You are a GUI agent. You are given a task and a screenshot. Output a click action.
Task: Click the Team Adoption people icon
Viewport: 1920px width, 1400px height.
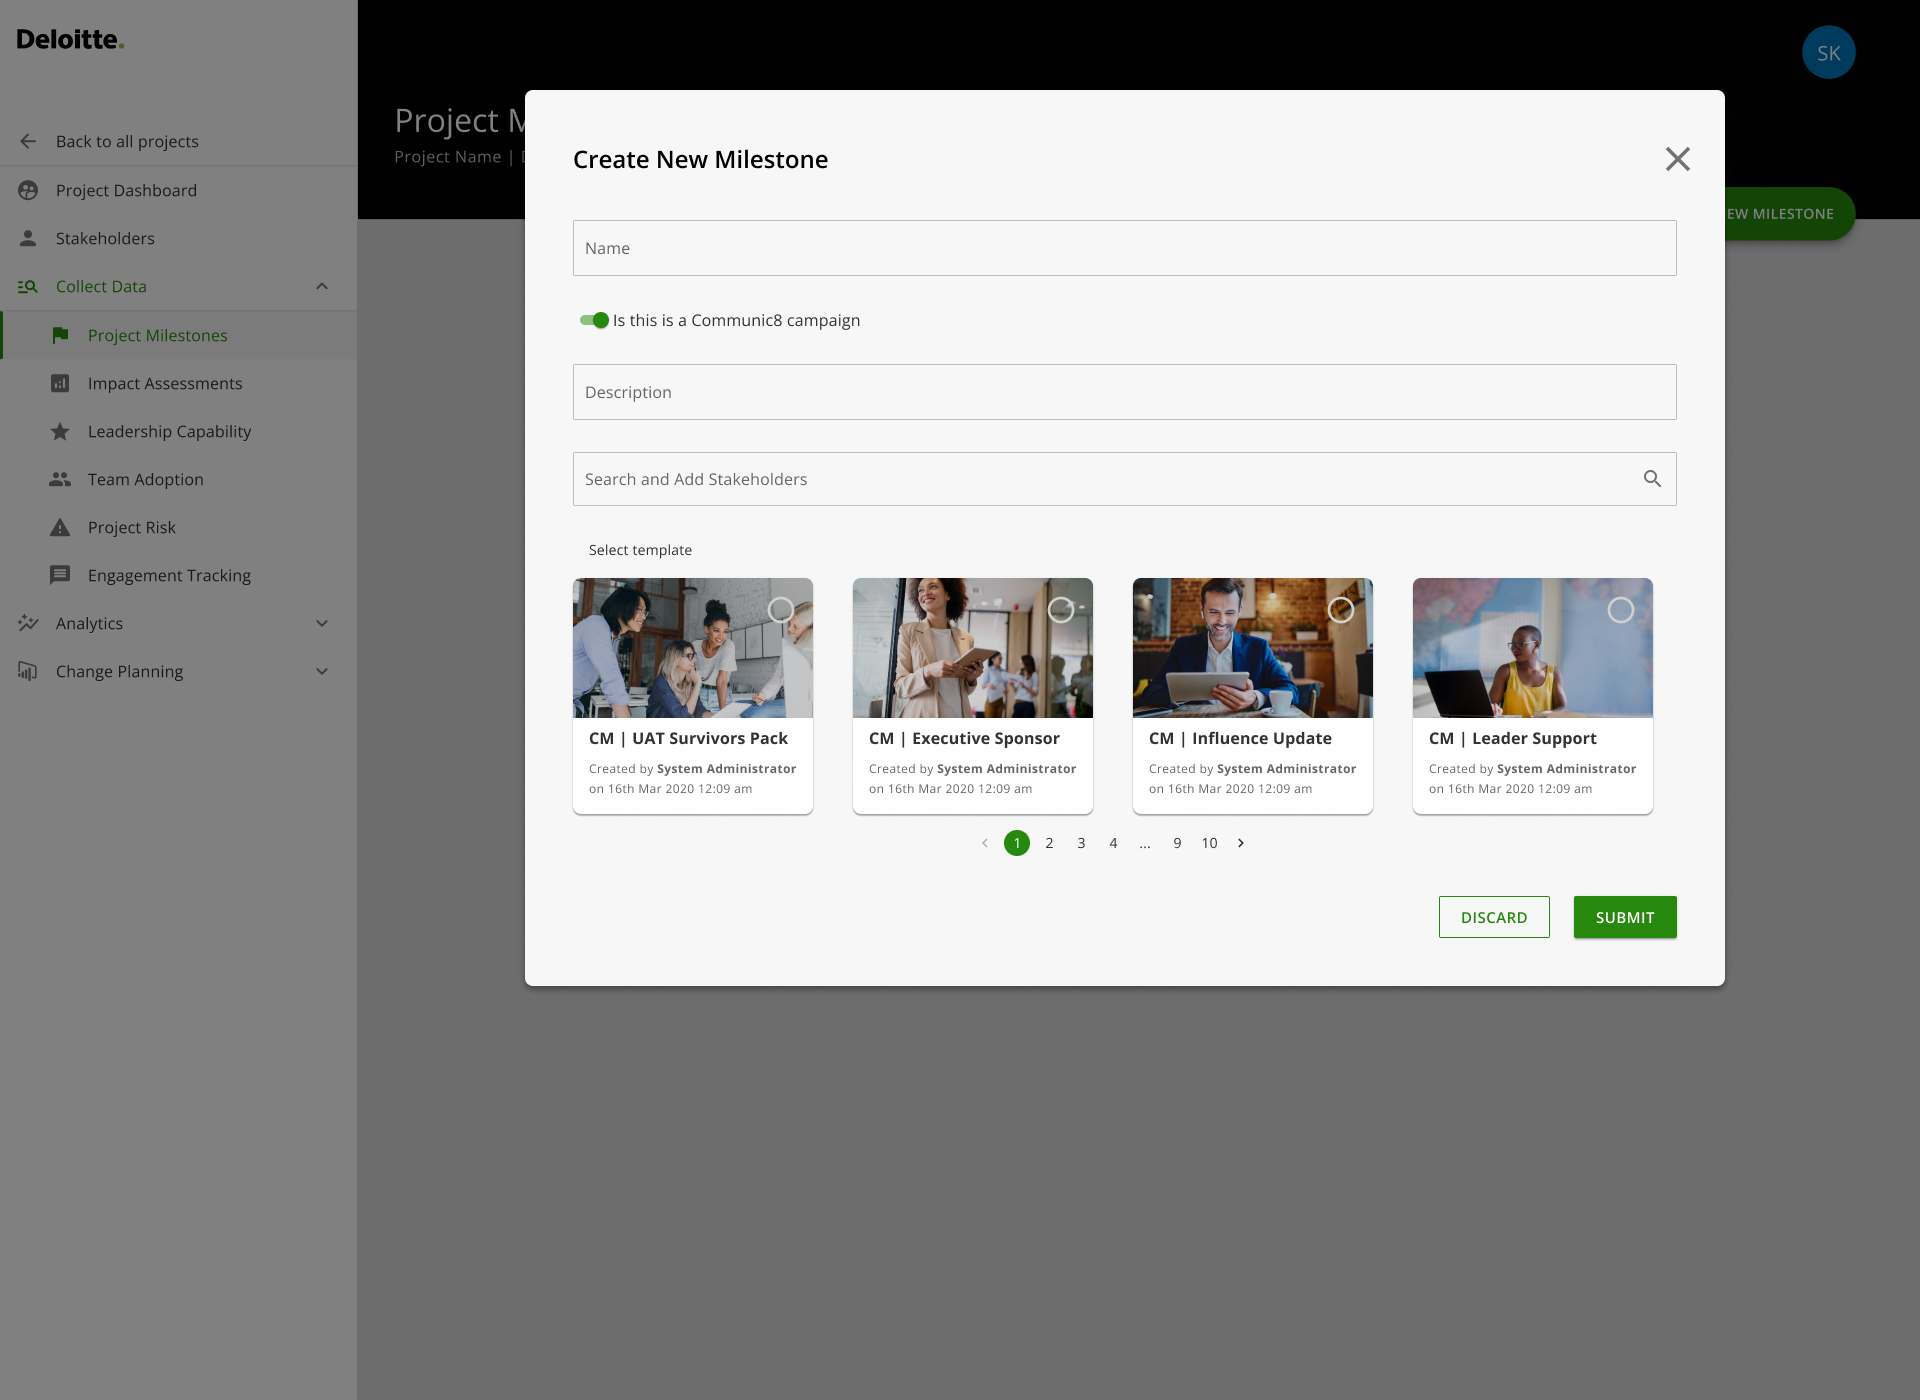[60, 479]
